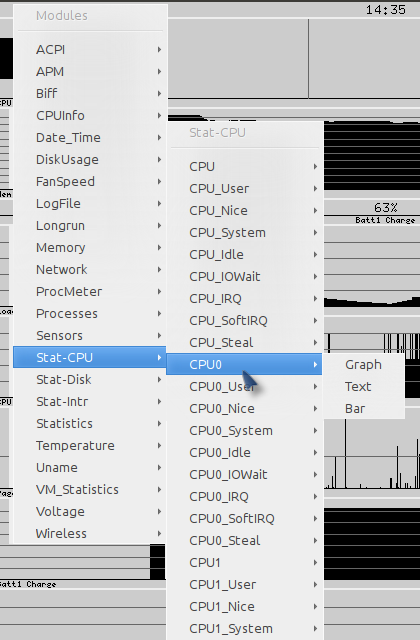Open the APM module submenu

point(90,71)
